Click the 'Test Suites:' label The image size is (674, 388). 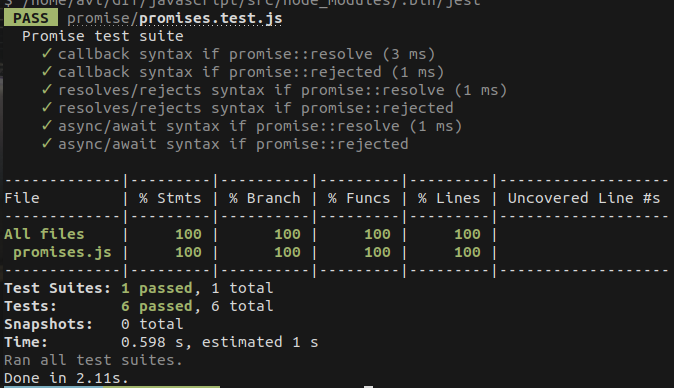58,288
